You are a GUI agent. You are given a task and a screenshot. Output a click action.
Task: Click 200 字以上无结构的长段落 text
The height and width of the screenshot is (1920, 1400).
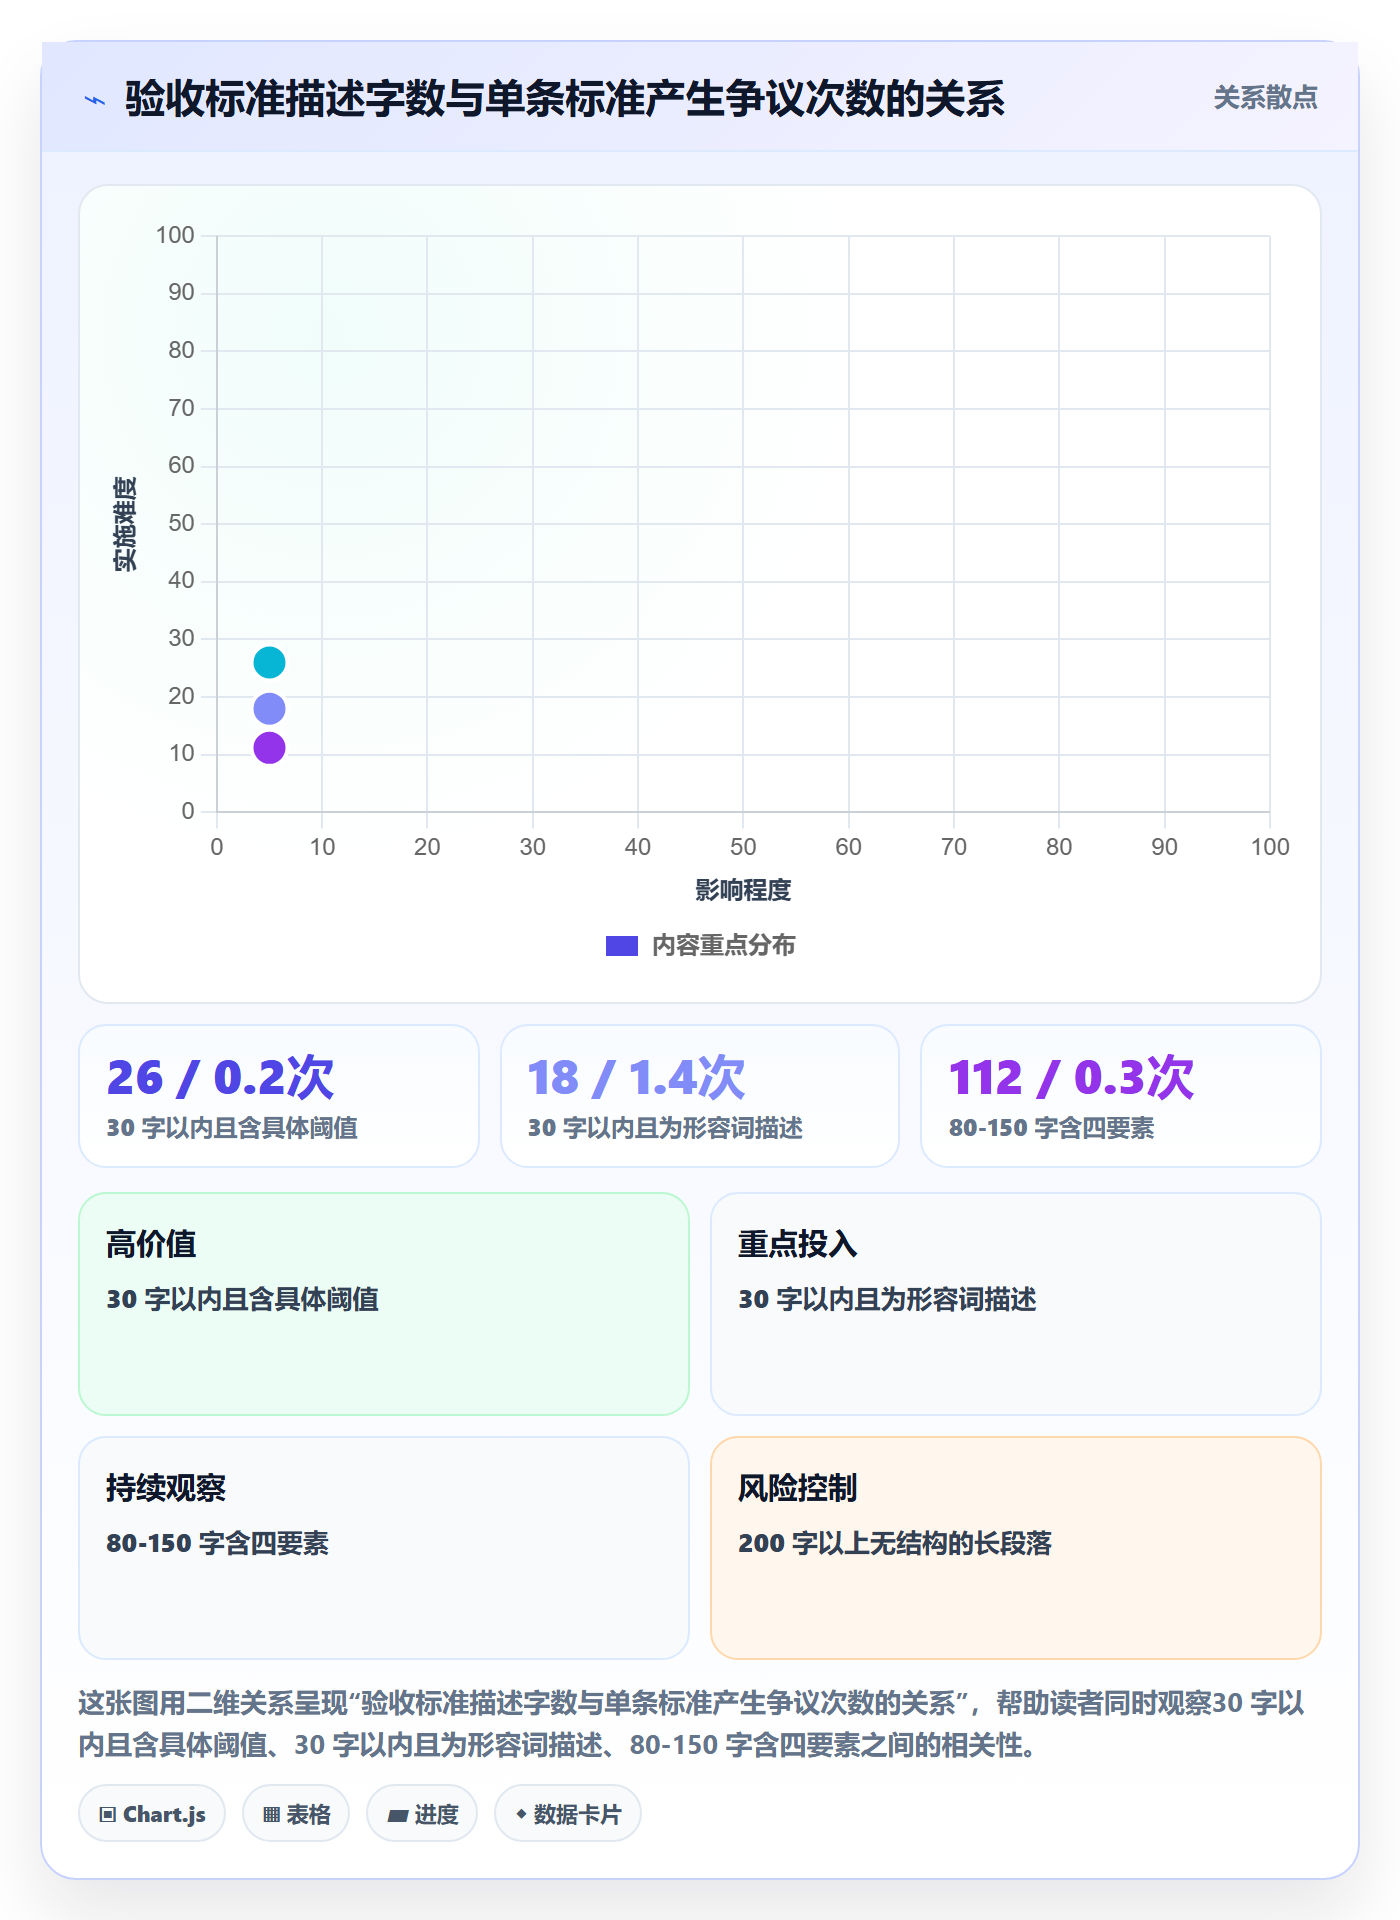tap(895, 1543)
